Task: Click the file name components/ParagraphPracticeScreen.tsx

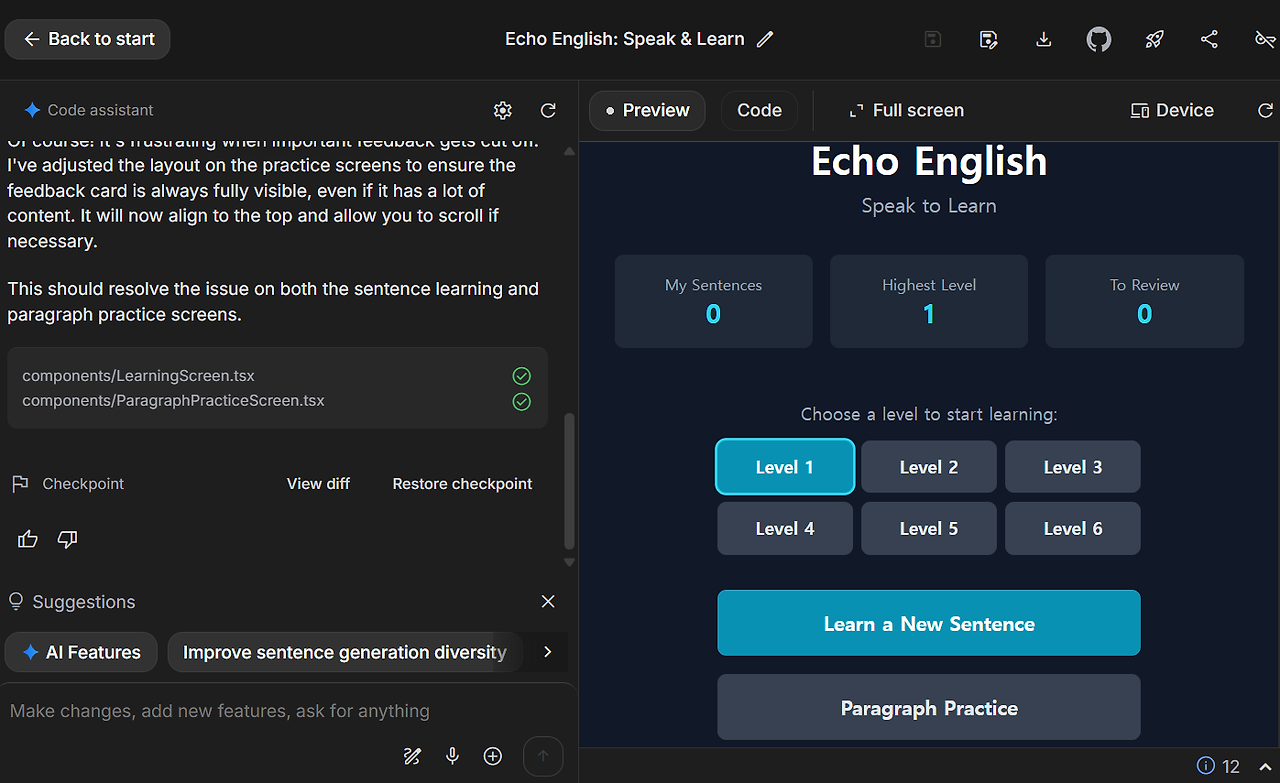Action: (173, 401)
